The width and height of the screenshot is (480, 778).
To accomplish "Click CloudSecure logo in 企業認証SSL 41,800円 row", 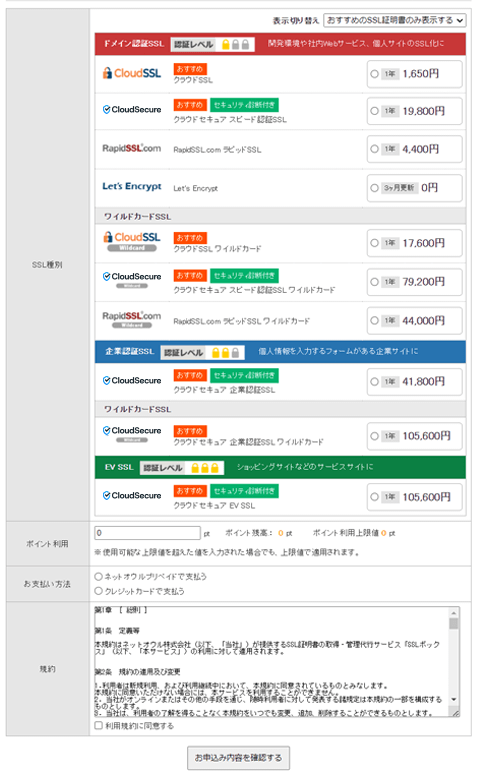I will tap(132, 381).
